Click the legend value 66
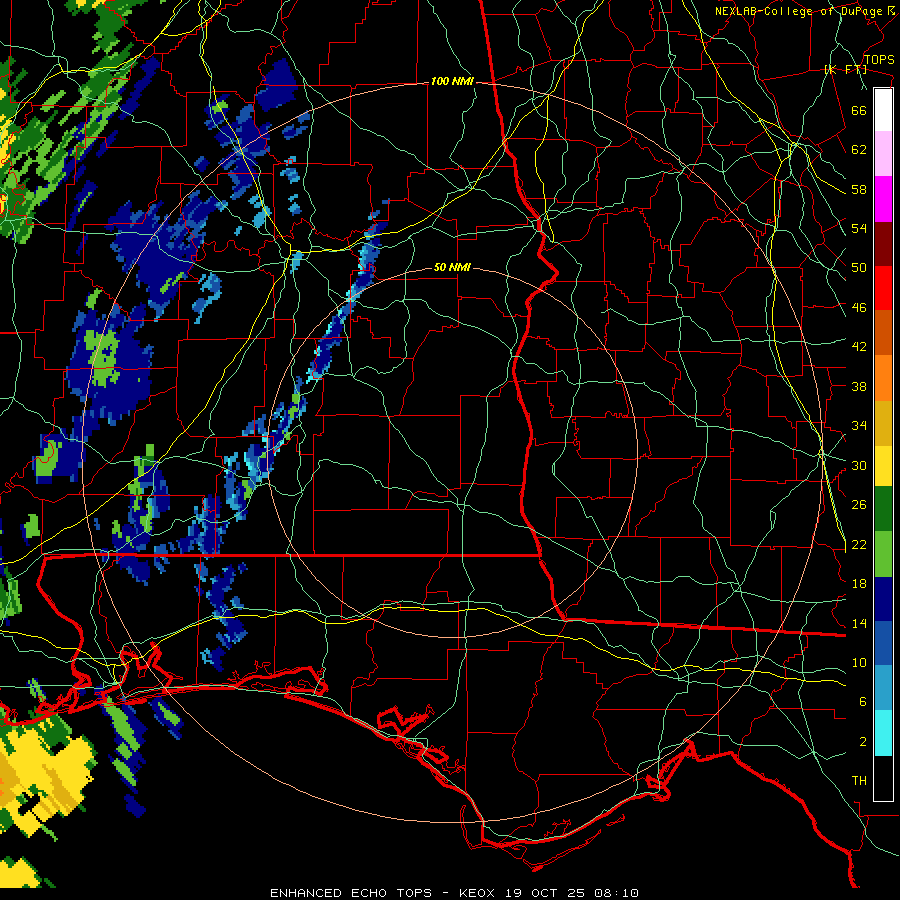 (x=859, y=110)
